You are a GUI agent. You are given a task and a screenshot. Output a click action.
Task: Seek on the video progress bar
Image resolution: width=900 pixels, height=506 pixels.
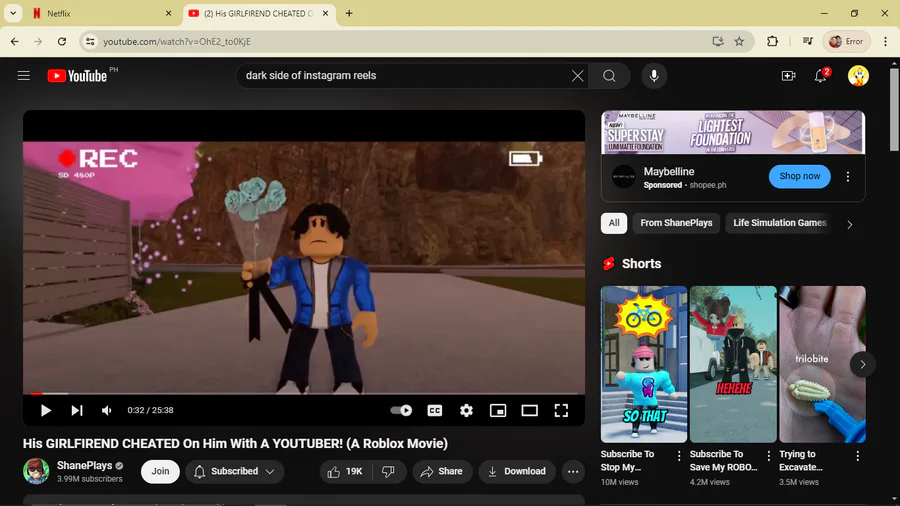(x=304, y=394)
